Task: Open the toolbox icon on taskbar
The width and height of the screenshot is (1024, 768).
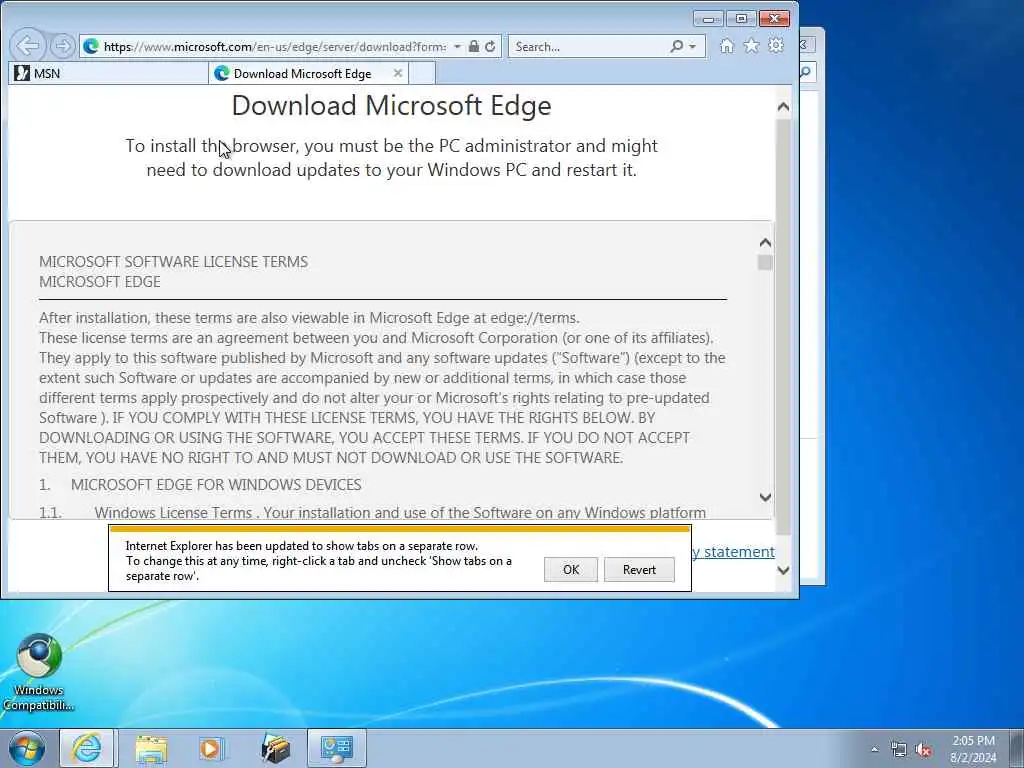Action: click(x=276, y=748)
